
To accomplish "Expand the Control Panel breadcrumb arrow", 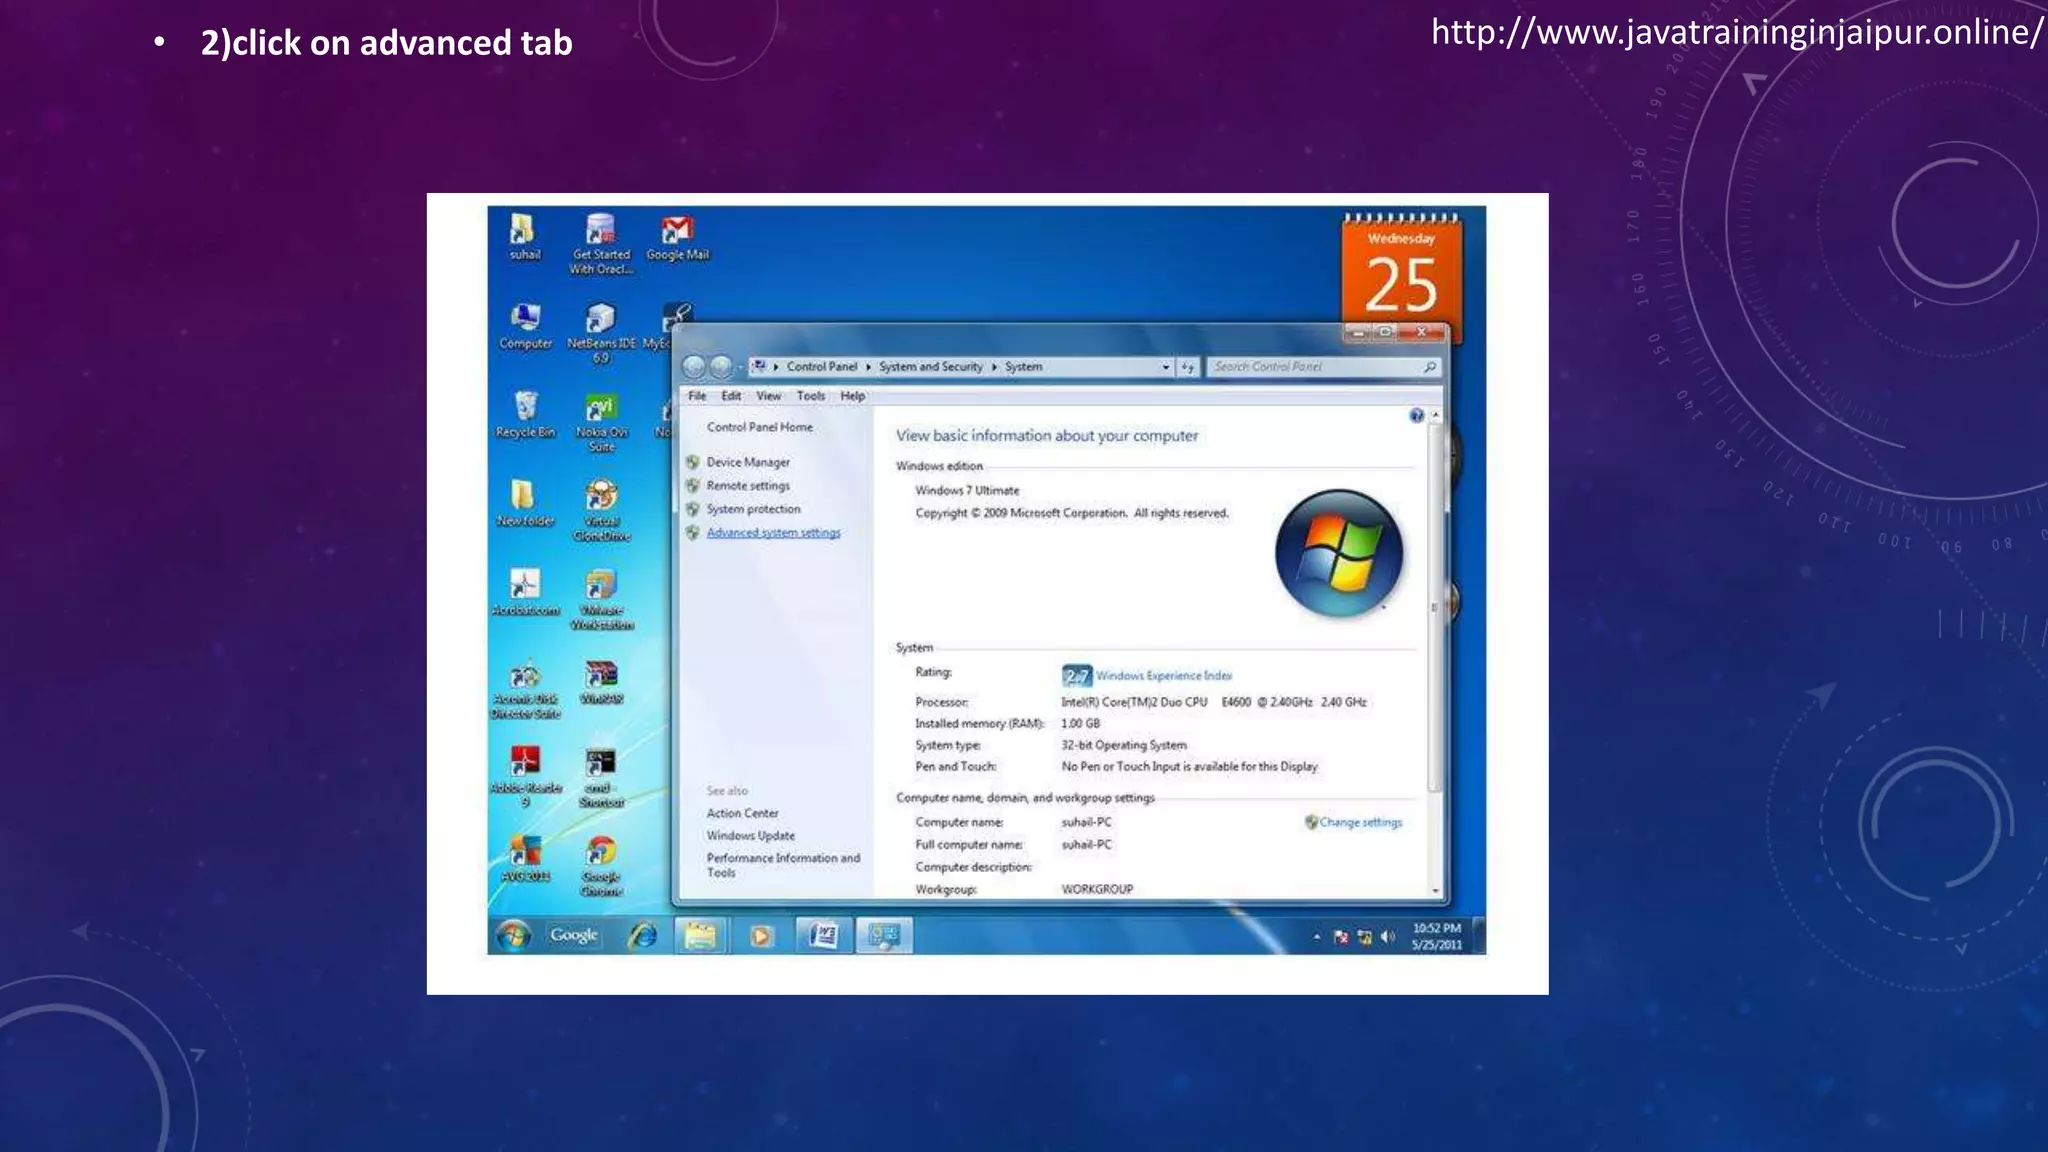I will click(x=867, y=367).
